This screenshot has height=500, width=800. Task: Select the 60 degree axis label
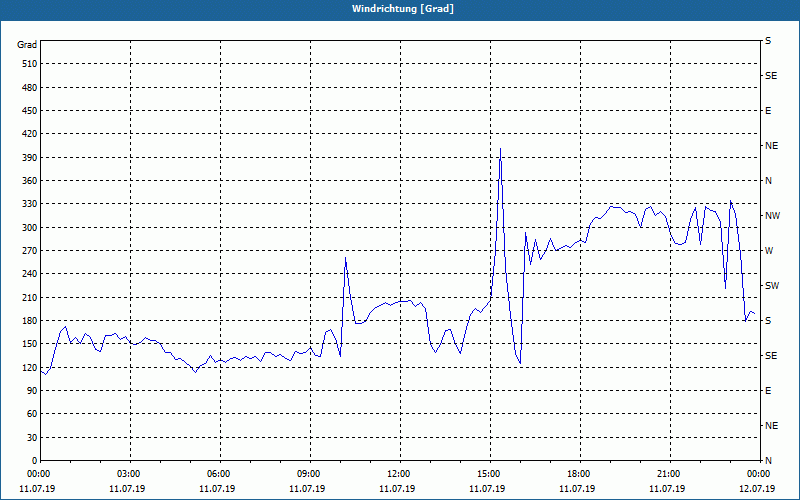coord(32,414)
